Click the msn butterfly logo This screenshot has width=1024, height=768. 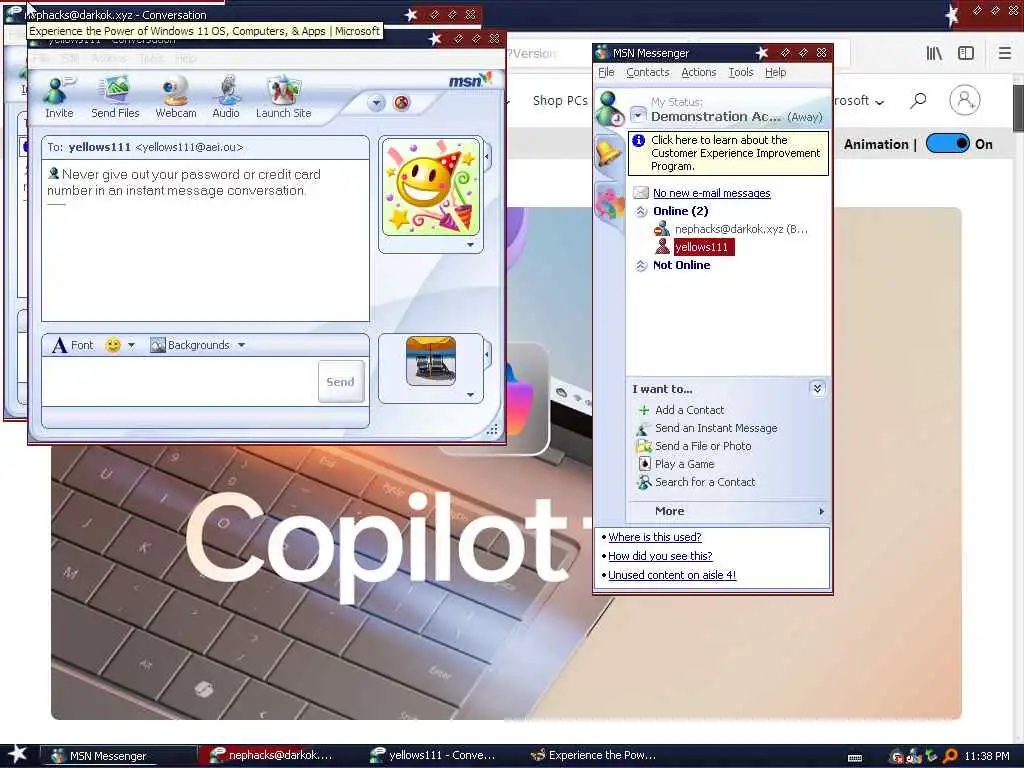(470, 80)
